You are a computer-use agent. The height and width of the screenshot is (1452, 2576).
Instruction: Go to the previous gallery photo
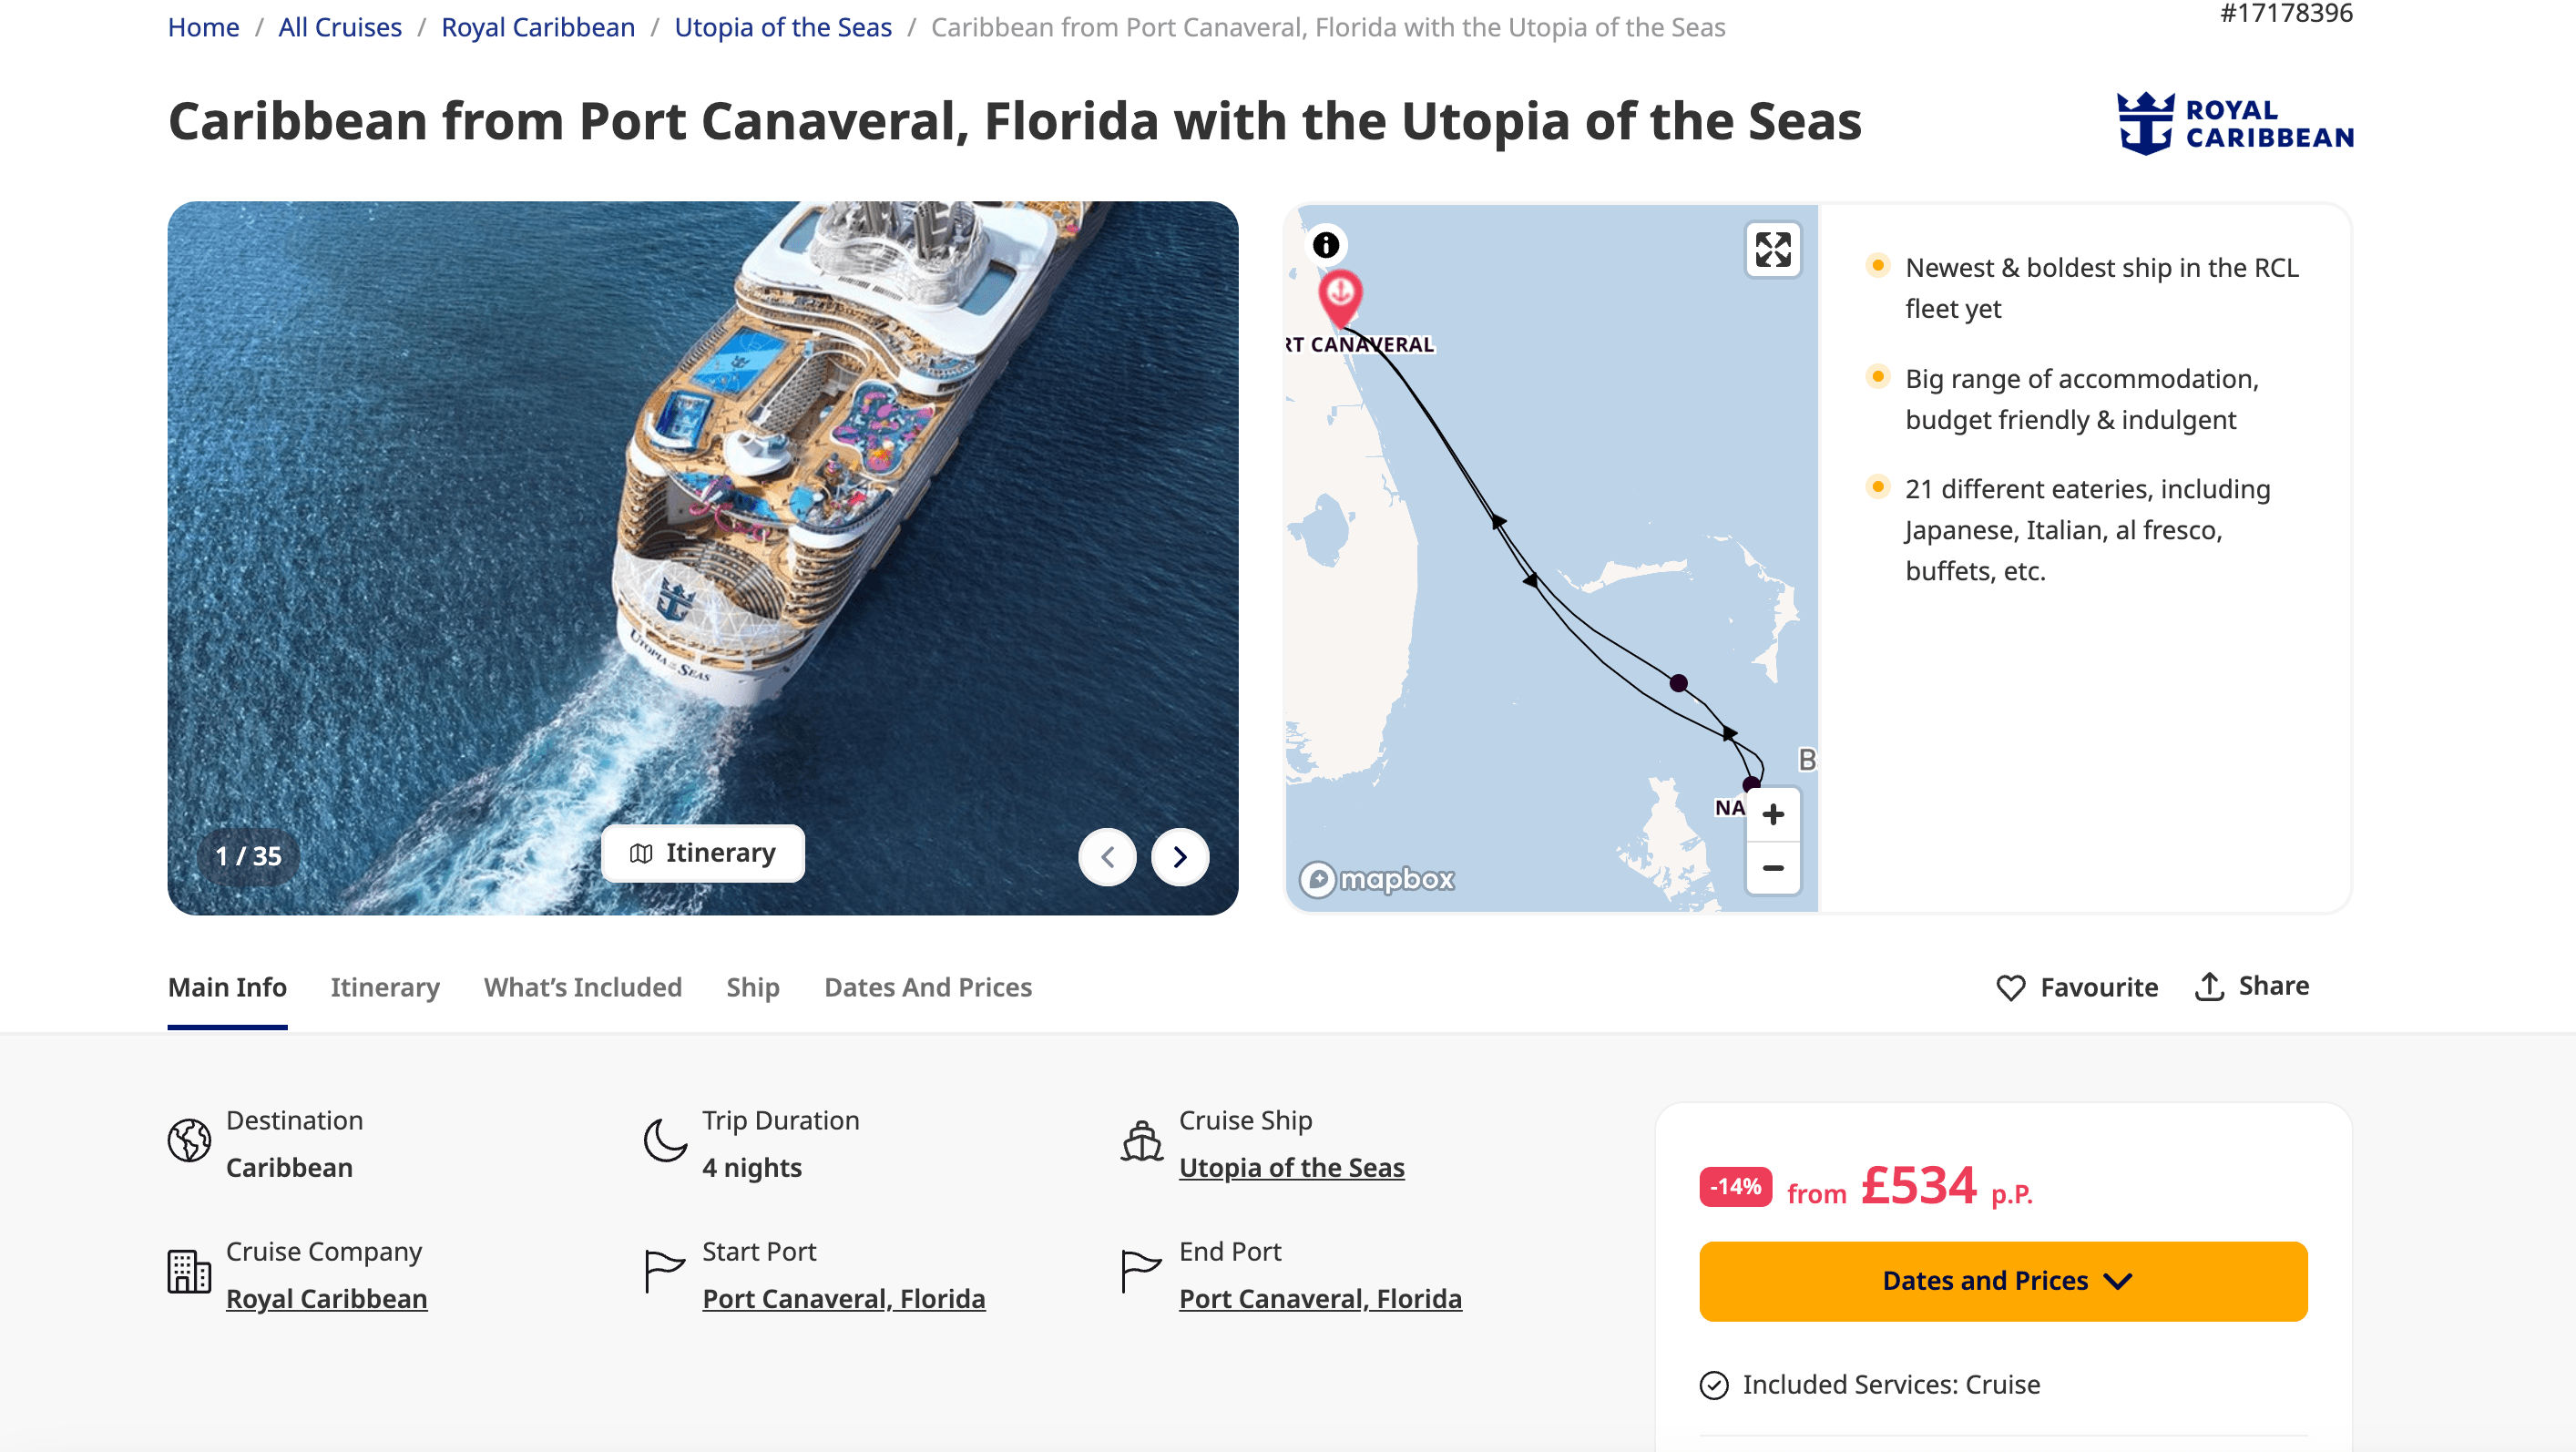[x=1107, y=857]
